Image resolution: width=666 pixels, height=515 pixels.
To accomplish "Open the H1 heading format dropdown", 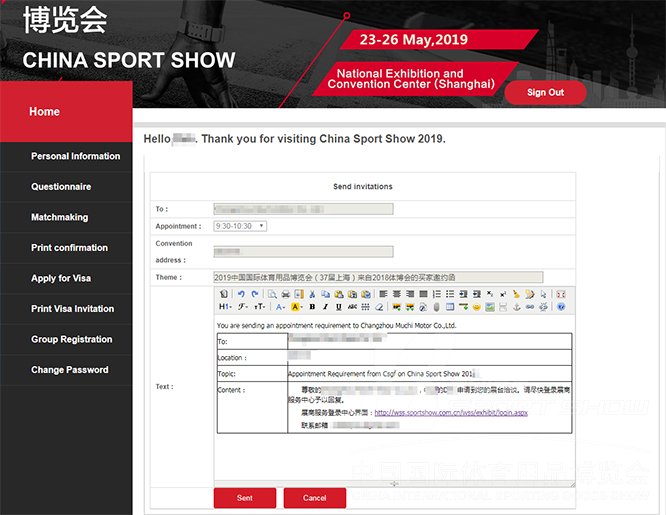I will point(225,307).
